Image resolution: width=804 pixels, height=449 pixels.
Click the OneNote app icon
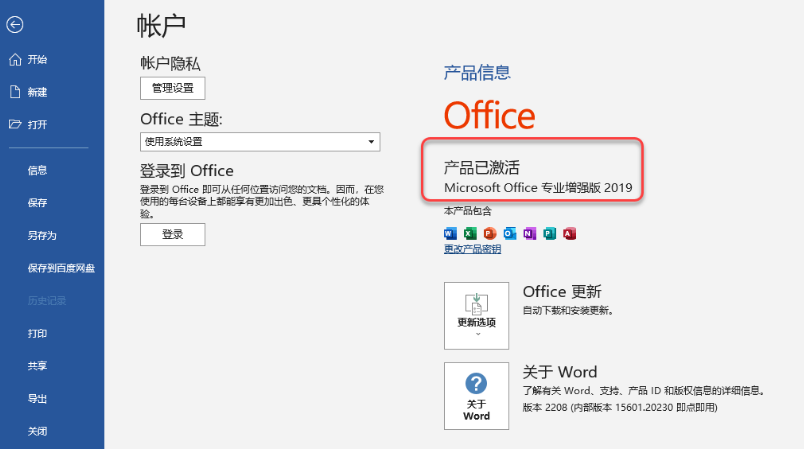(x=529, y=234)
